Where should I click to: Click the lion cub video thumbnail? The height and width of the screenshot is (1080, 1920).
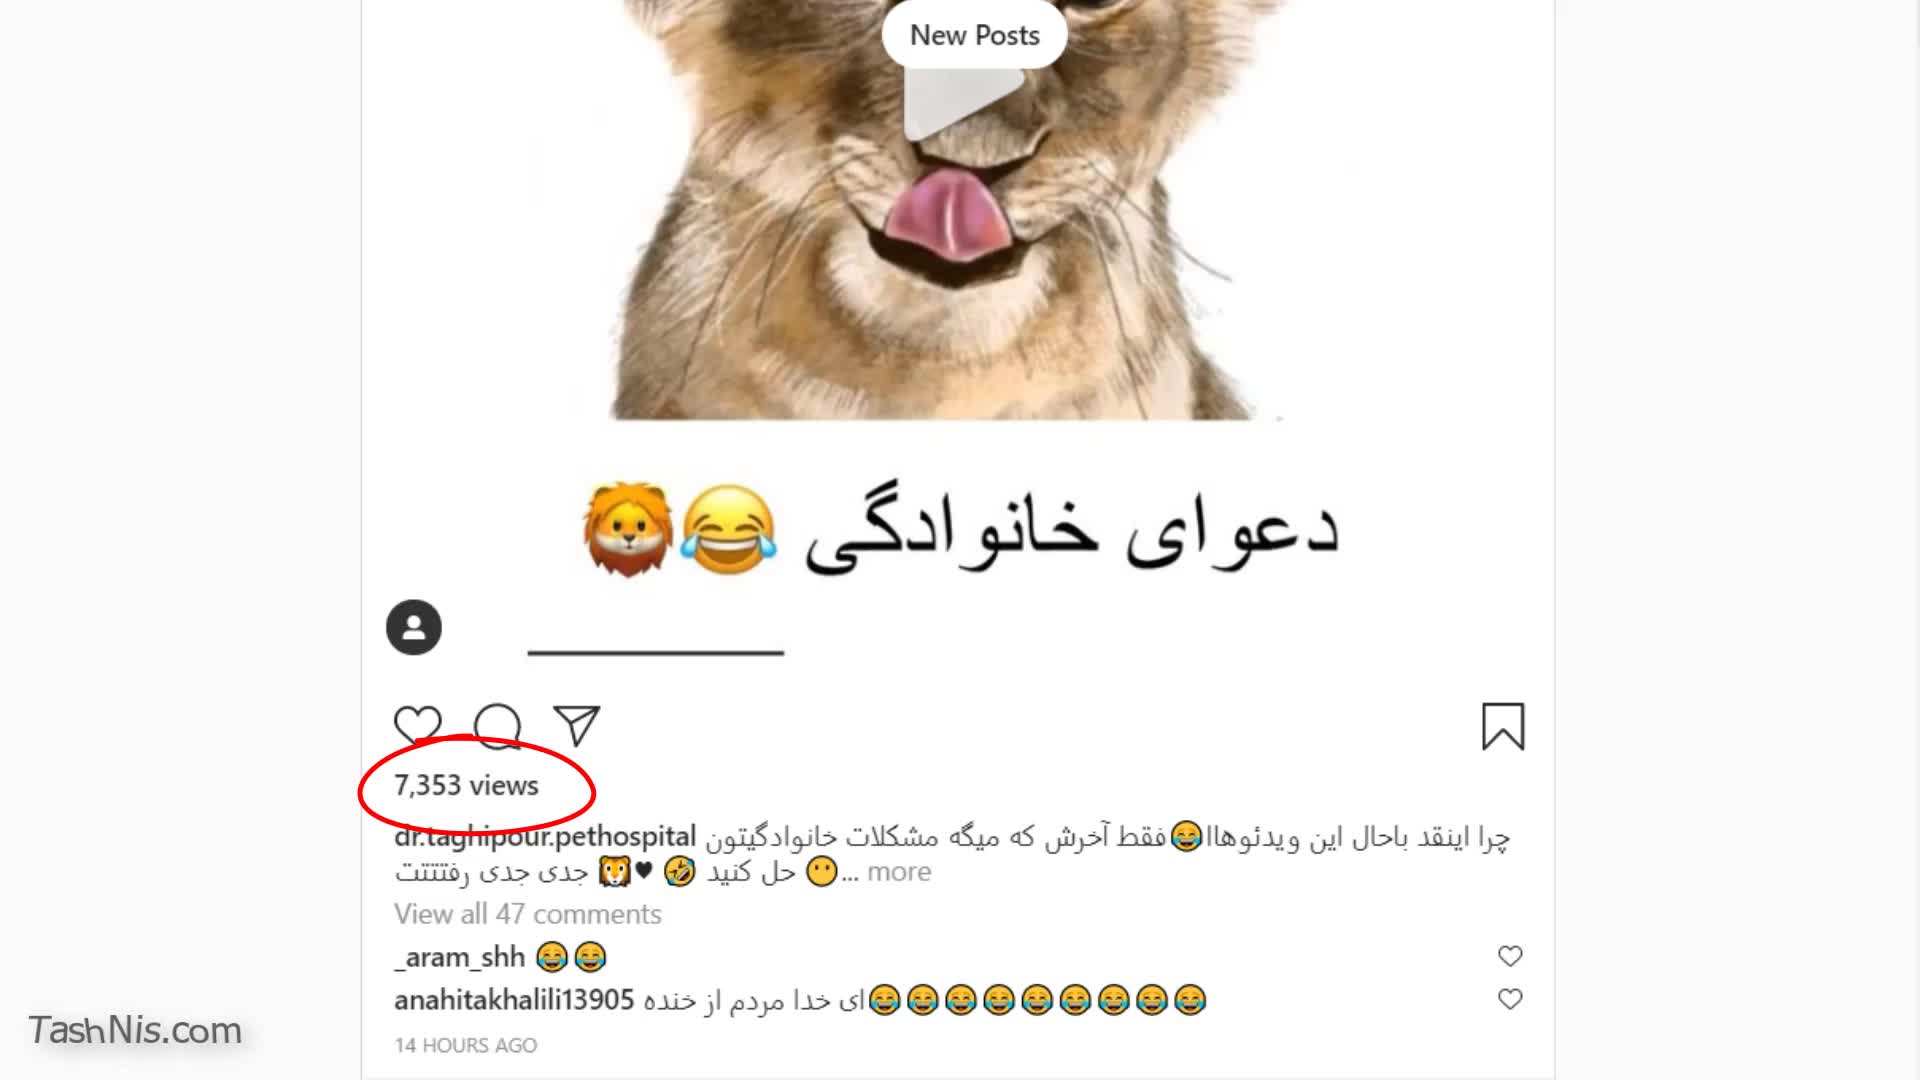945,210
